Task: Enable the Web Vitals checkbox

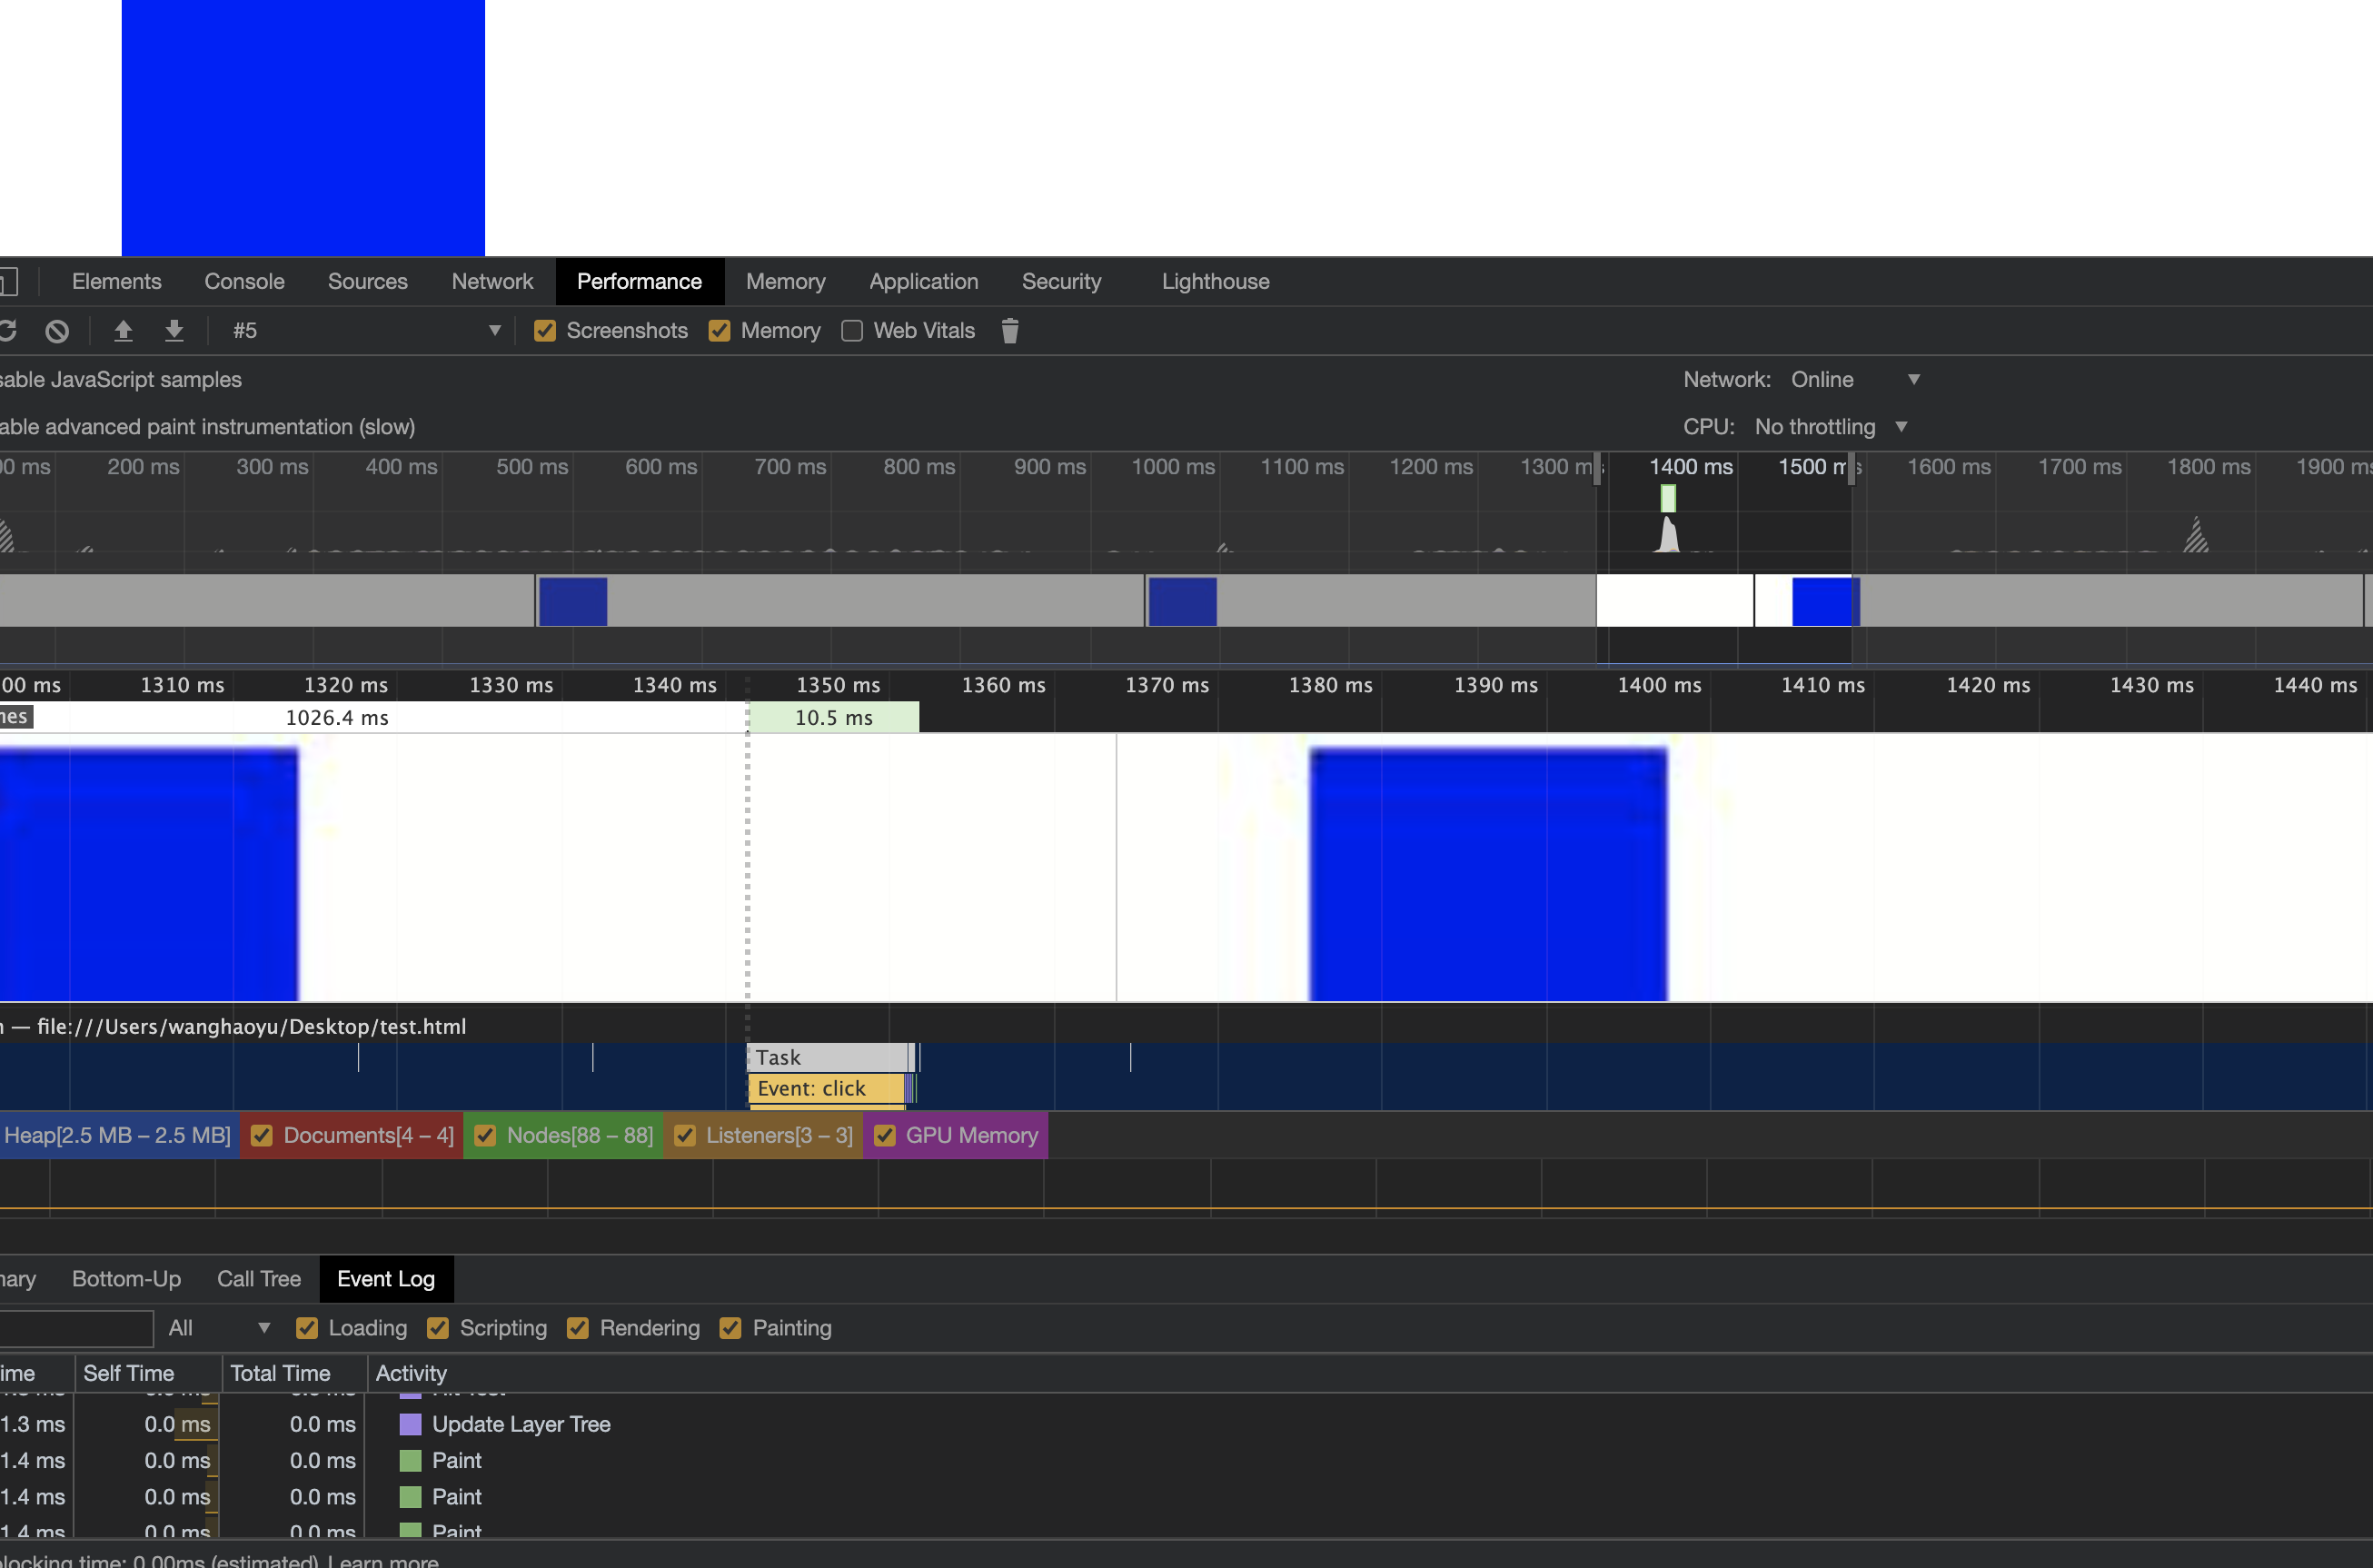Action: (852, 331)
